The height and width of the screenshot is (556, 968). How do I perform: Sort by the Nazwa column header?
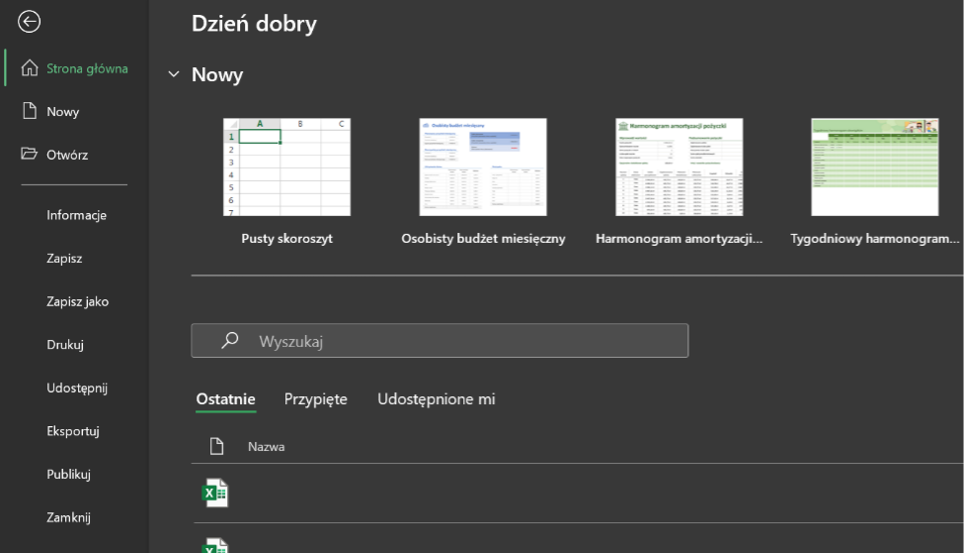(266, 447)
